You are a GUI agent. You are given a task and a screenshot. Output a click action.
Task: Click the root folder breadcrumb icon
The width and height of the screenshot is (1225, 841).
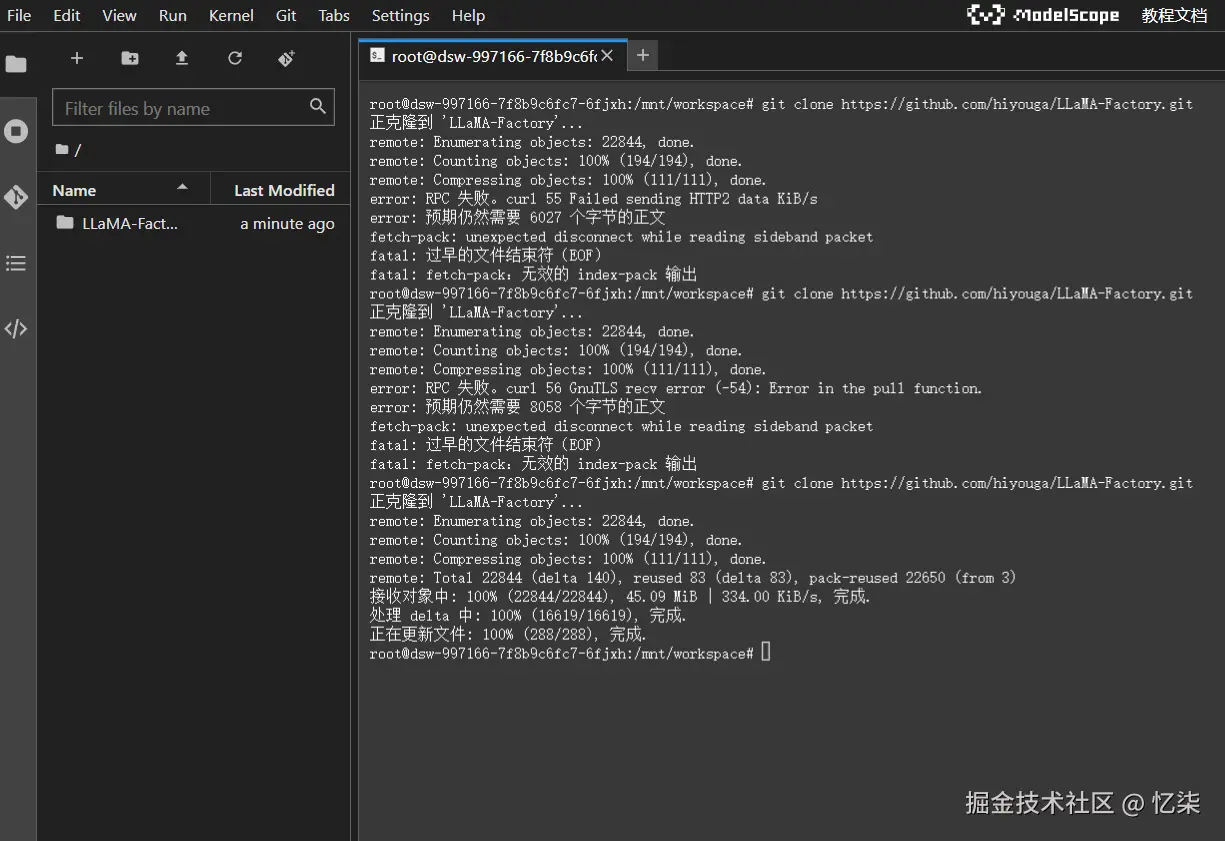click(x=62, y=150)
